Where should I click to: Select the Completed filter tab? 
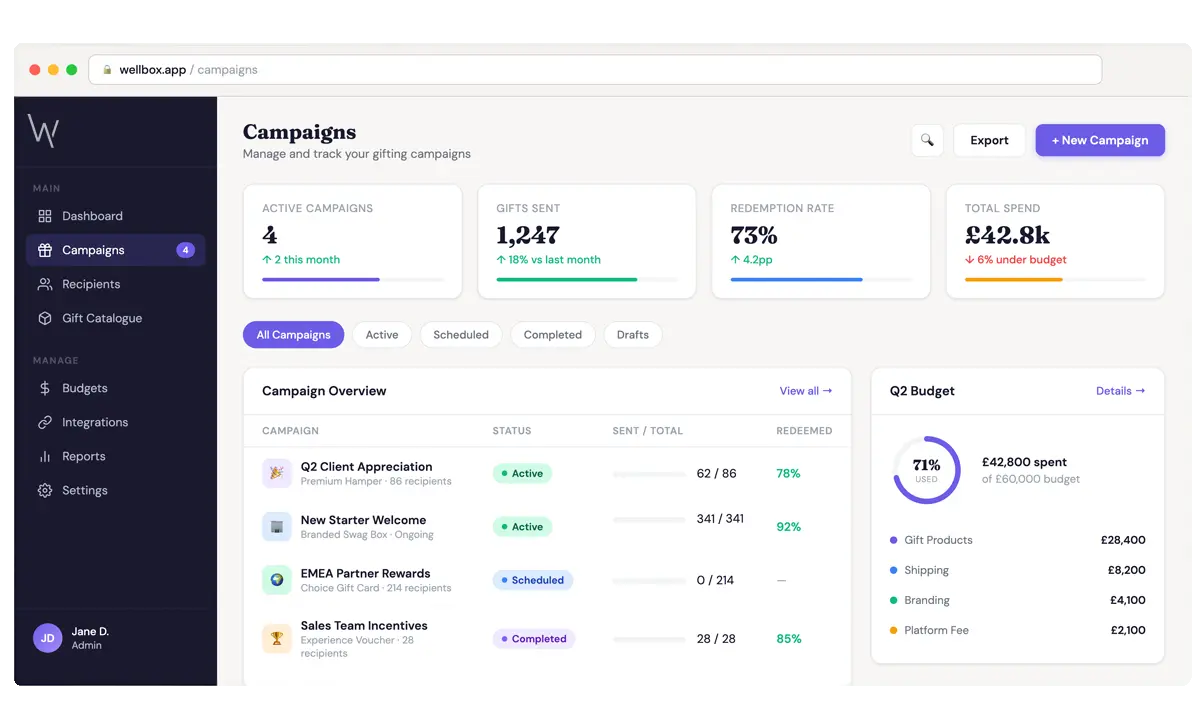(x=552, y=334)
